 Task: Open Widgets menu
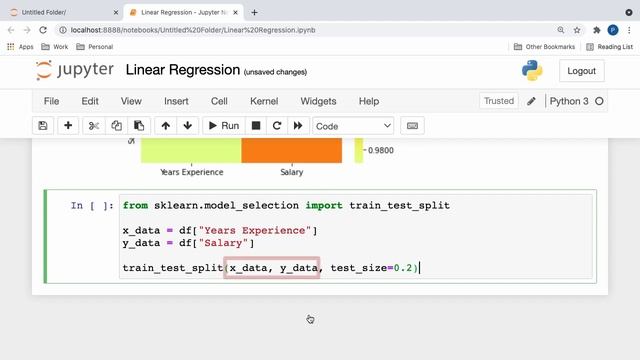[318, 101]
